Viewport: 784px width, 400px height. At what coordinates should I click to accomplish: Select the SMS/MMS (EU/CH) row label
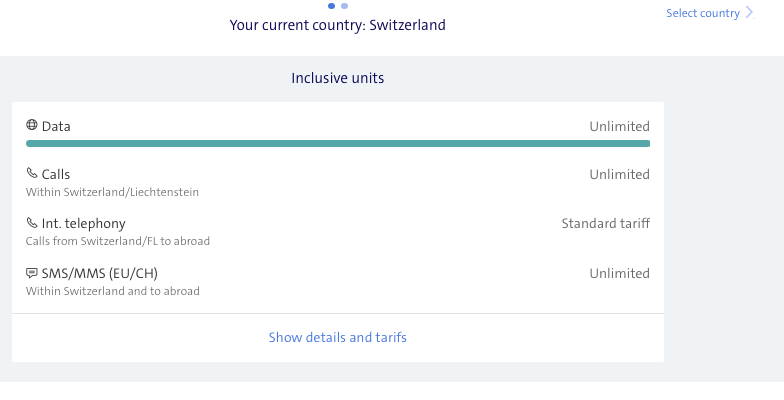[x=99, y=273]
